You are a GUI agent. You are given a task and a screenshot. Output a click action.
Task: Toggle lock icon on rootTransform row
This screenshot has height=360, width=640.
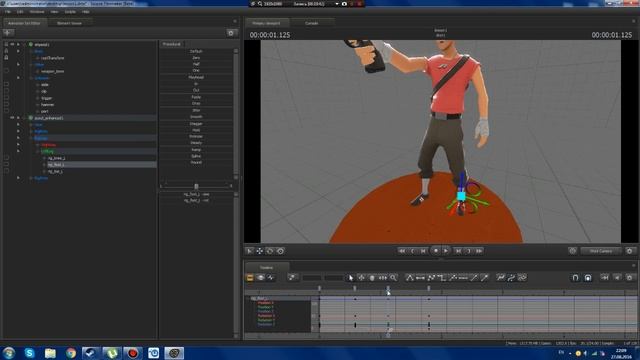point(6,58)
